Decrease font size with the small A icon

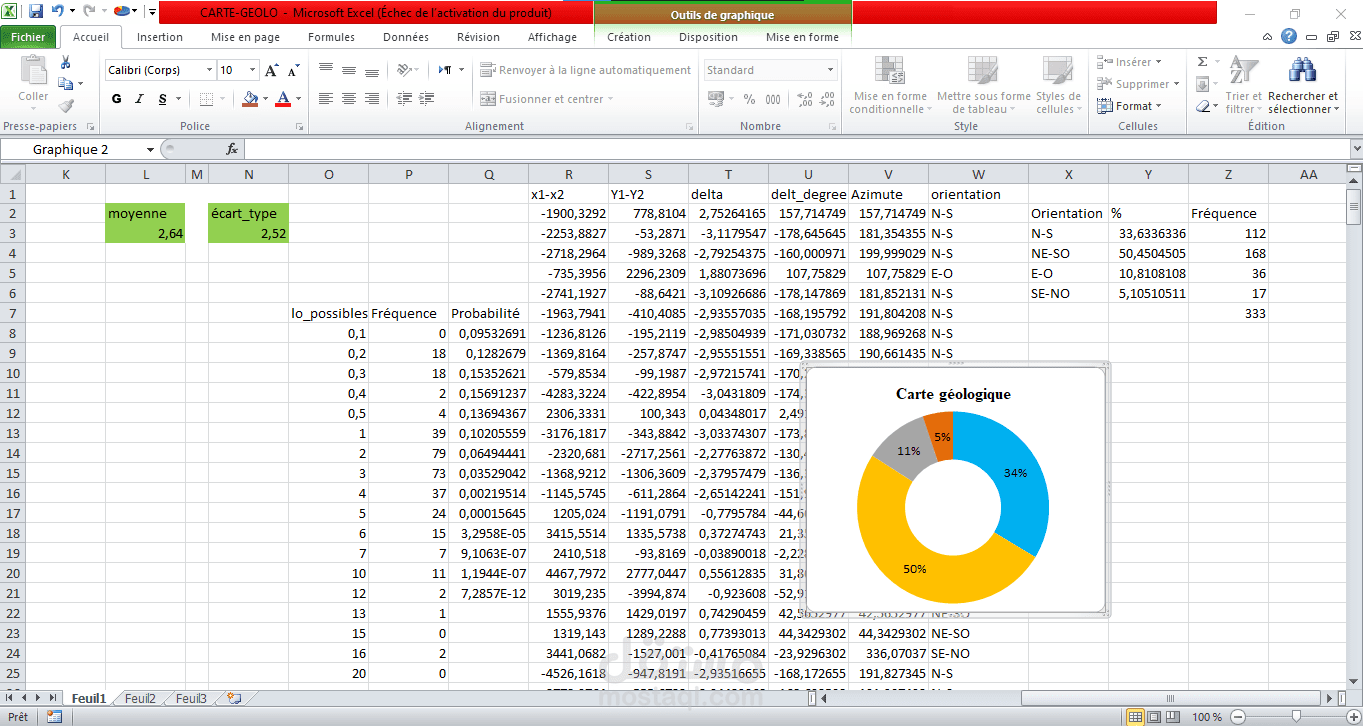[293, 71]
